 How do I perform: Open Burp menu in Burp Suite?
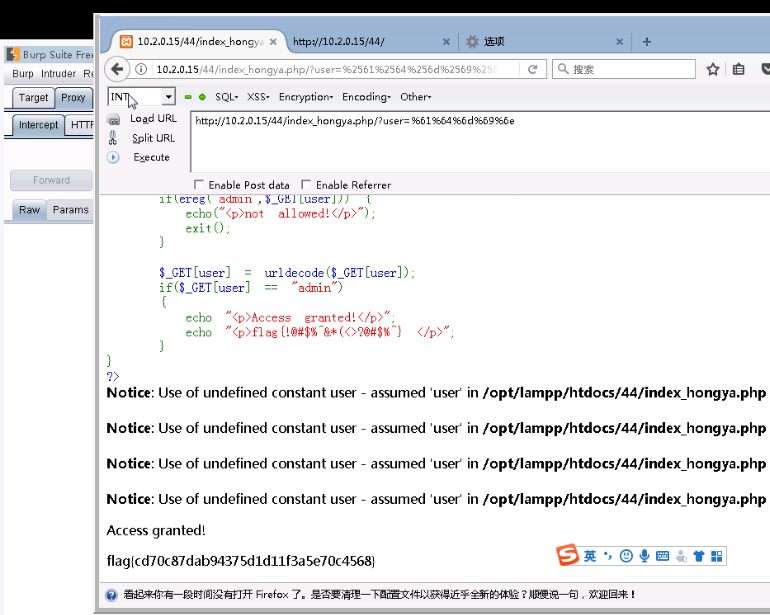pyautogui.click(x=23, y=74)
